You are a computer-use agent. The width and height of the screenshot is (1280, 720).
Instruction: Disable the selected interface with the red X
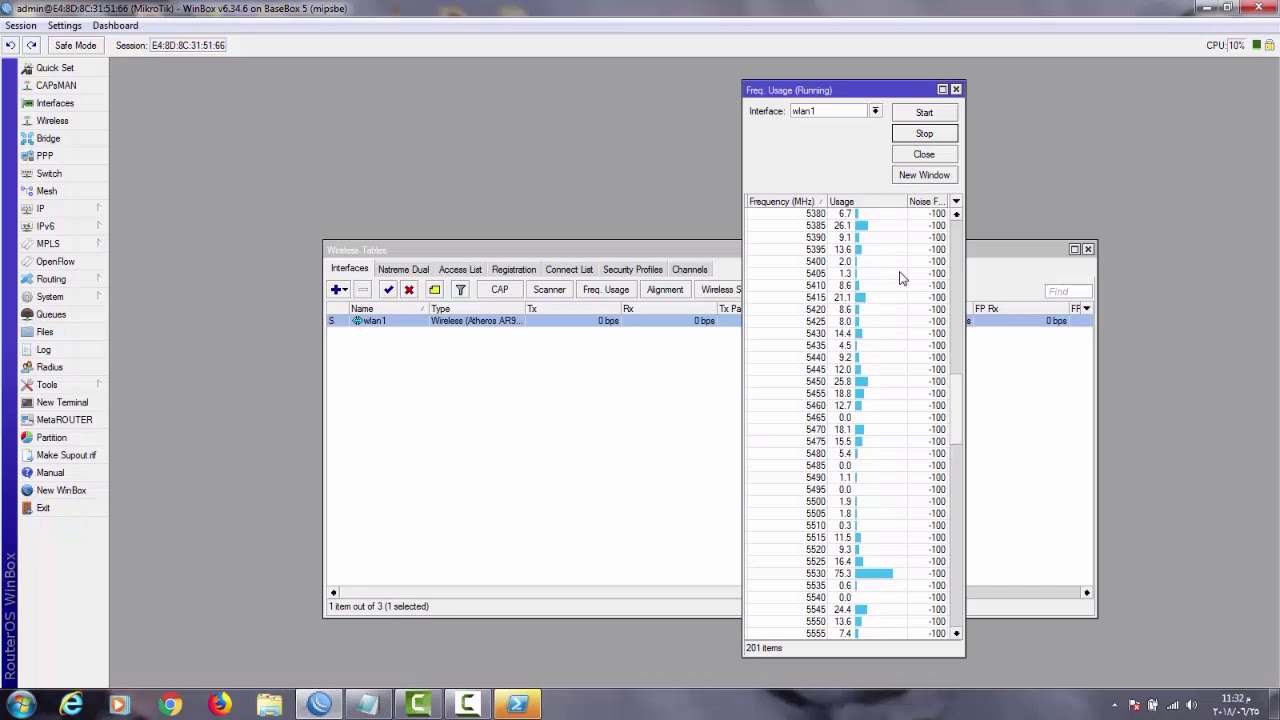(409, 290)
